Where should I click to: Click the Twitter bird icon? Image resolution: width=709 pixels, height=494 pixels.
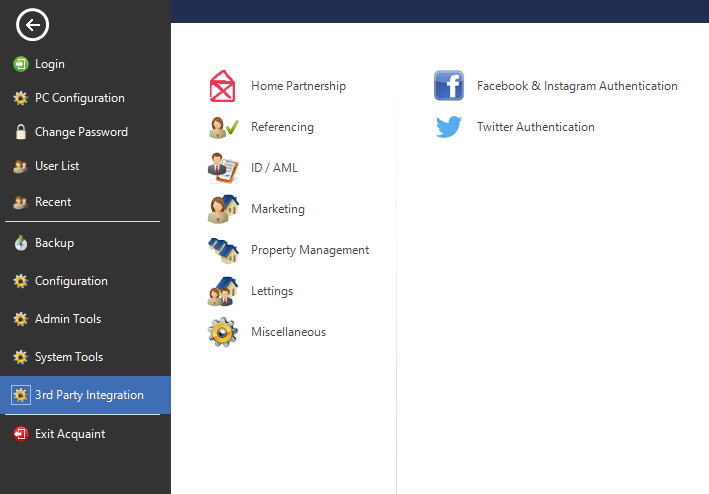[x=449, y=127]
